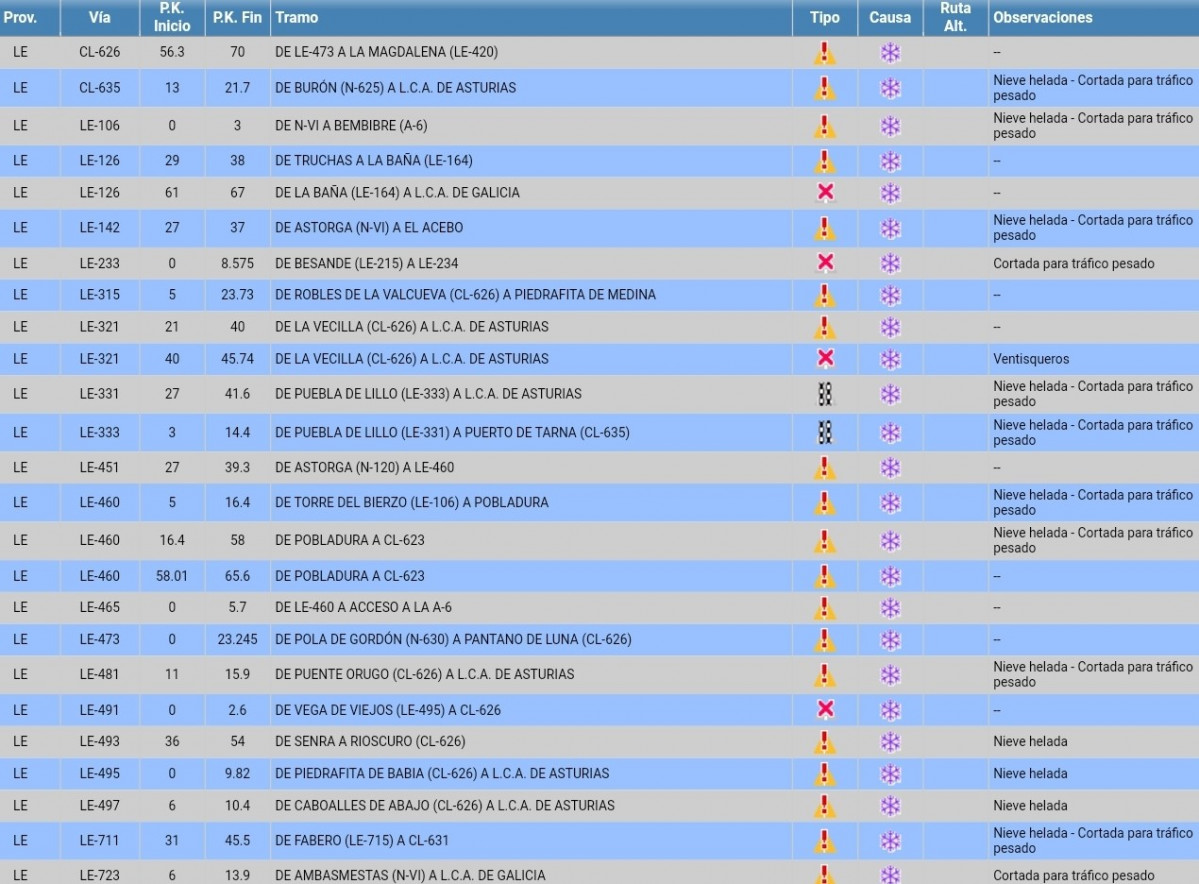Click the snowflake cause icon for CL-635
Viewport: 1199px width, 884px height.
[x=890, y=89]
